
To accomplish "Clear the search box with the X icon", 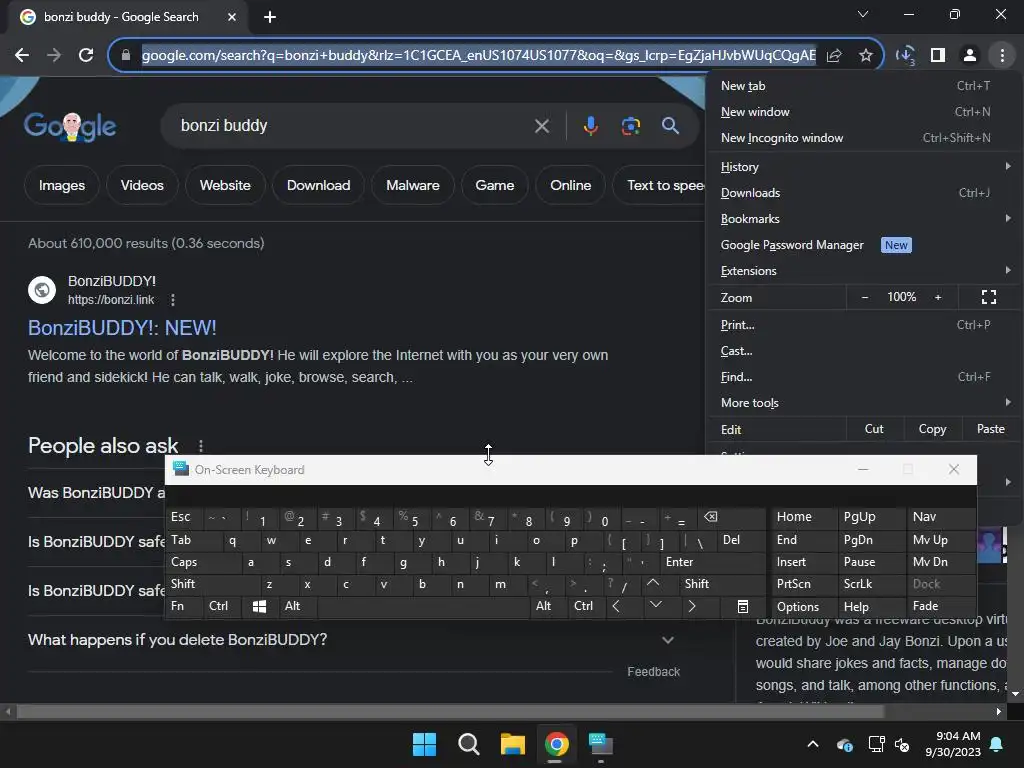I will pos(541,126).
